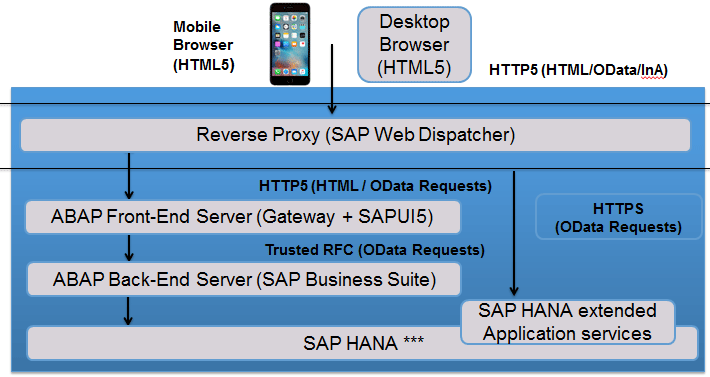
Task: Select the Trusted RFC (OData Requests) label
Action: pyautogui.click(x=375, y=250)
